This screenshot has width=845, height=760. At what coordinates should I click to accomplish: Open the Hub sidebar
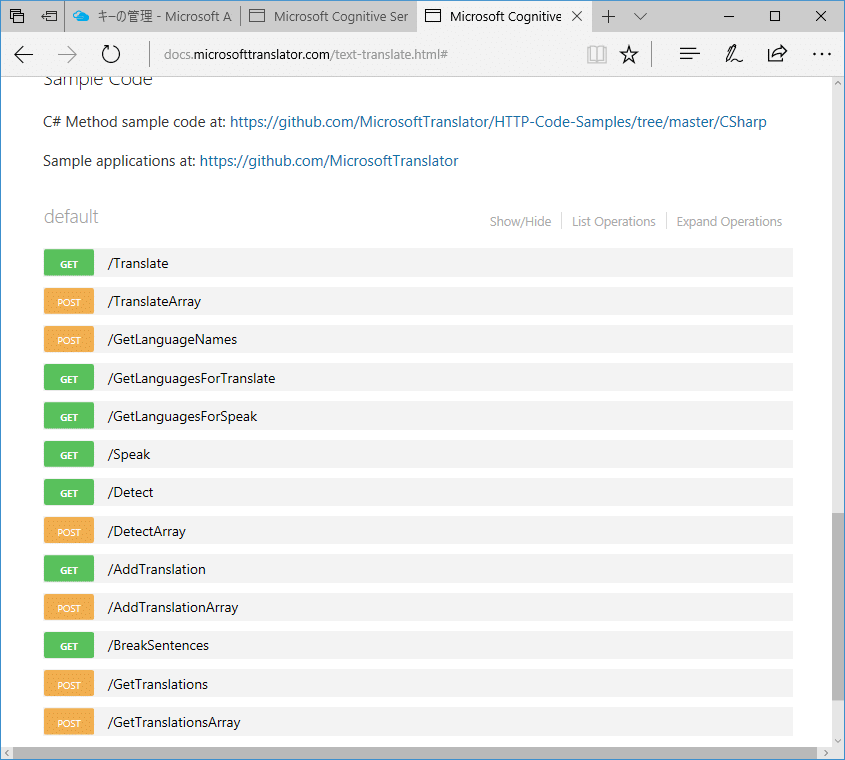pyautogui.click(x=689, y=54)
